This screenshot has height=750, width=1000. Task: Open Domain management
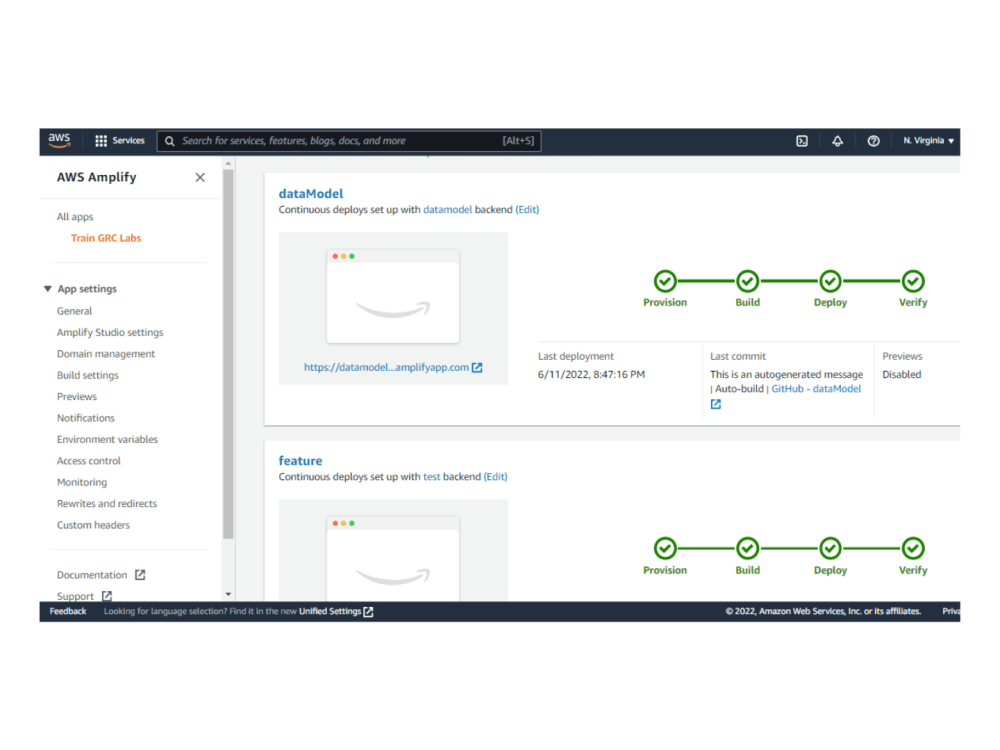(x=106, y=354)
